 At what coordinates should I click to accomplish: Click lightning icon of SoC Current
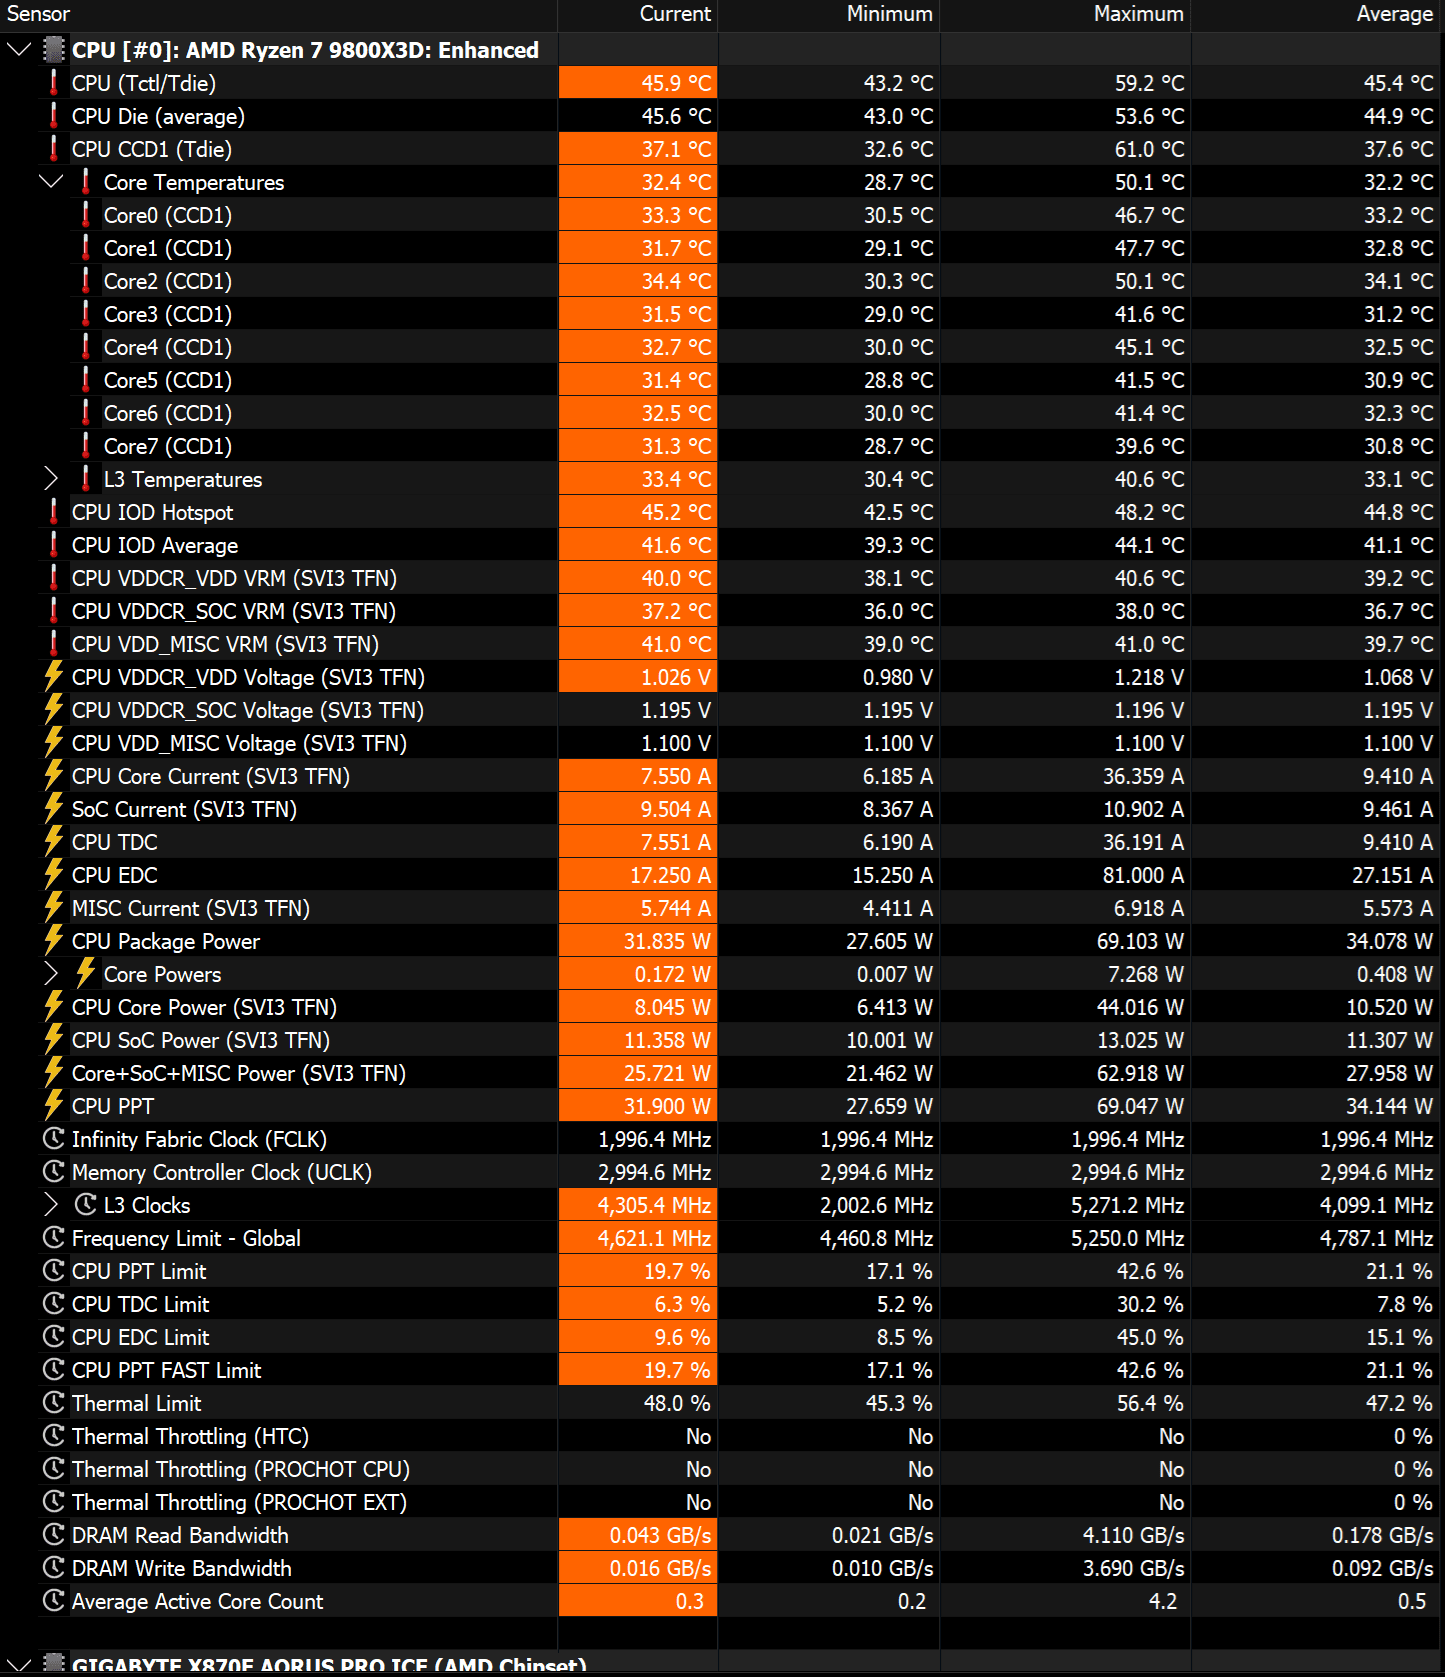click(x=54, y=809)
